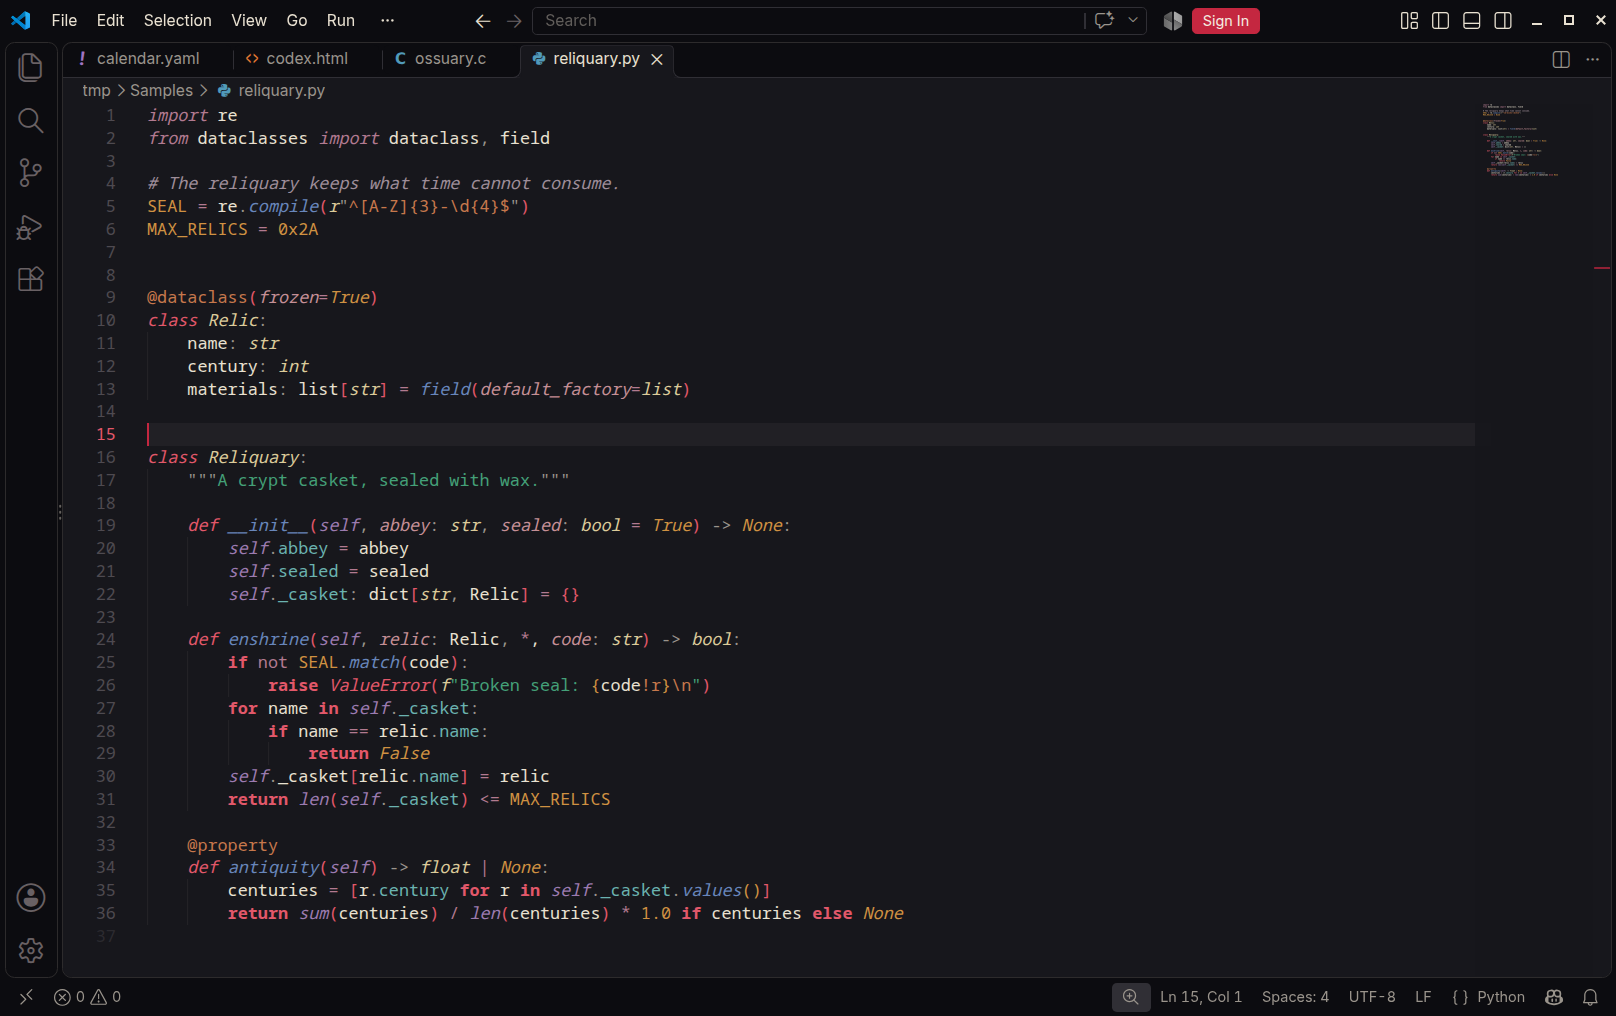This screenshot has width=1616, height=1016.
Task: Open the Search view in activity bar
Action: pyautogui.click(x=31, y=121)
